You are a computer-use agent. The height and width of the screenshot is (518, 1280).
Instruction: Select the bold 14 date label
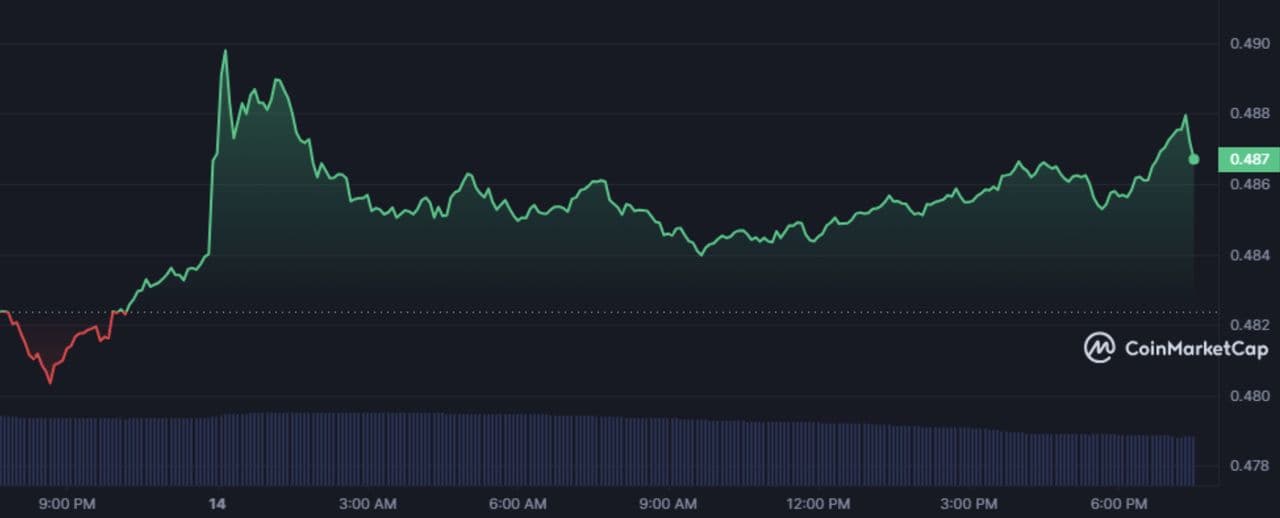[218, 503]
